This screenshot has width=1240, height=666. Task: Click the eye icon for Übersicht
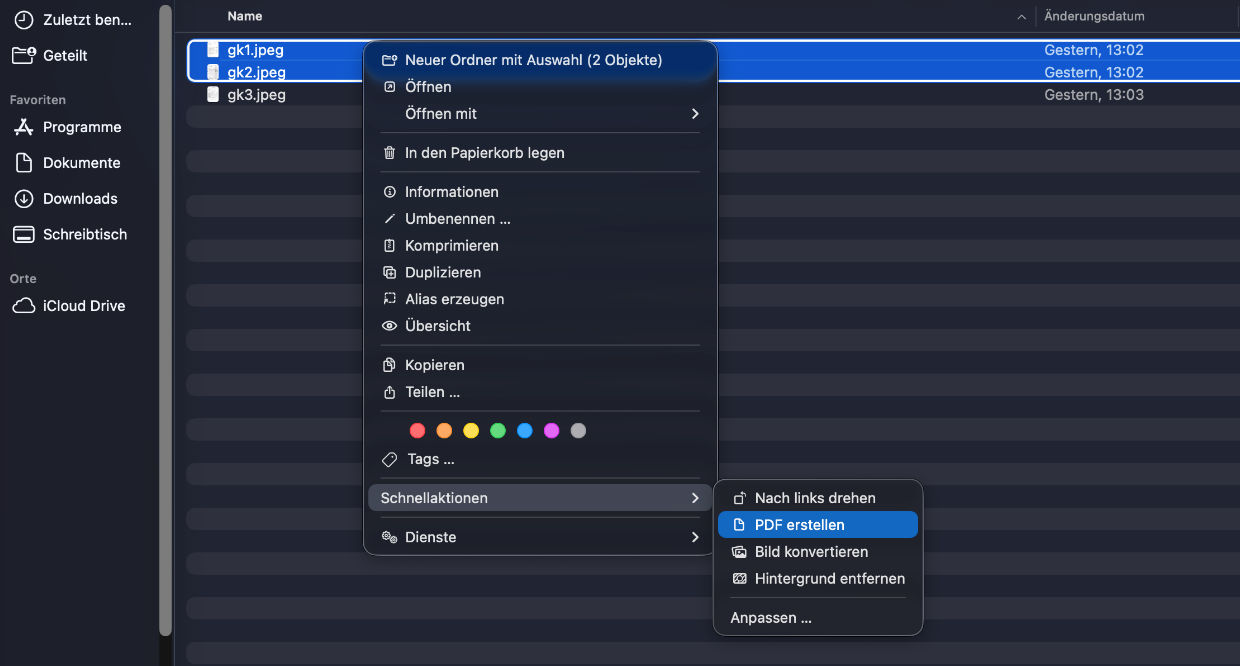(390, 326)
